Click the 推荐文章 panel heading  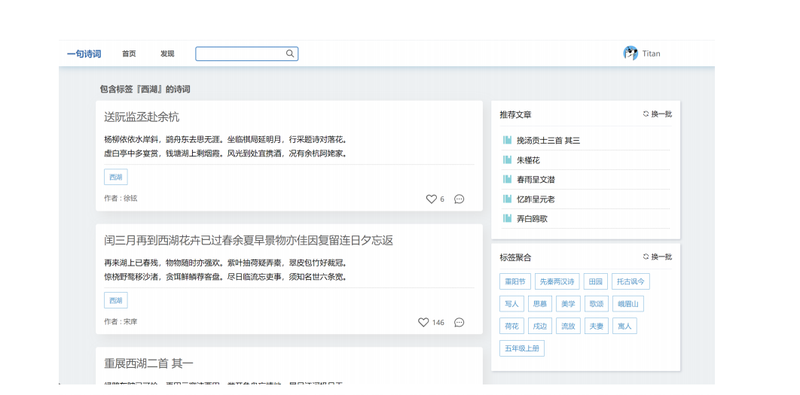click(515, 115)
